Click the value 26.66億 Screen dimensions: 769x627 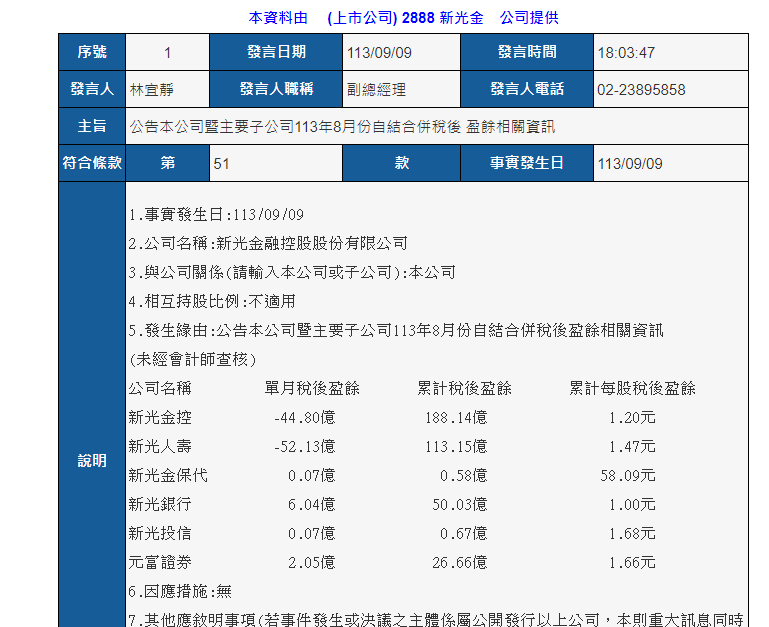460,562
